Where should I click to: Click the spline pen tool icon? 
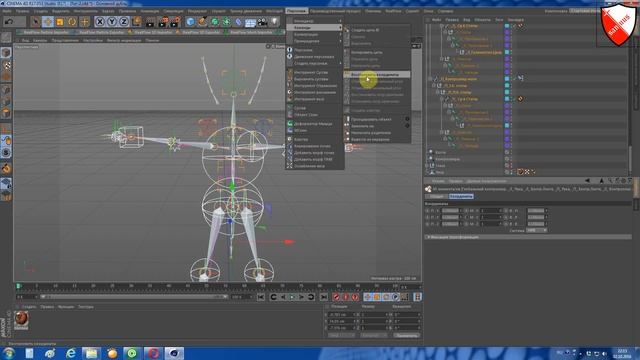[202, 21]
